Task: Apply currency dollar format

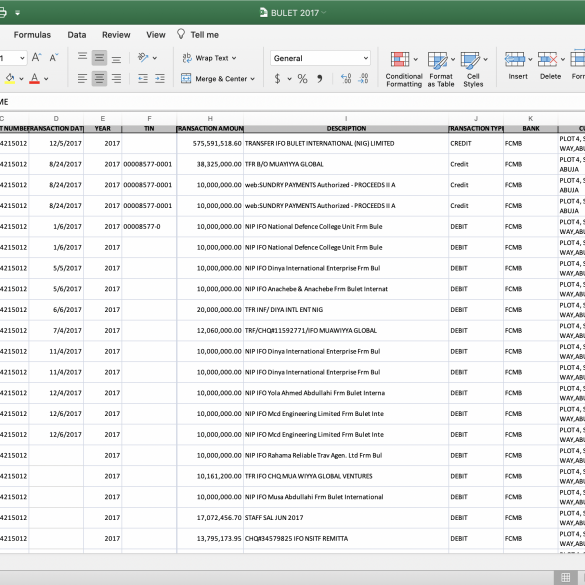Action: [x=277, y=79]
